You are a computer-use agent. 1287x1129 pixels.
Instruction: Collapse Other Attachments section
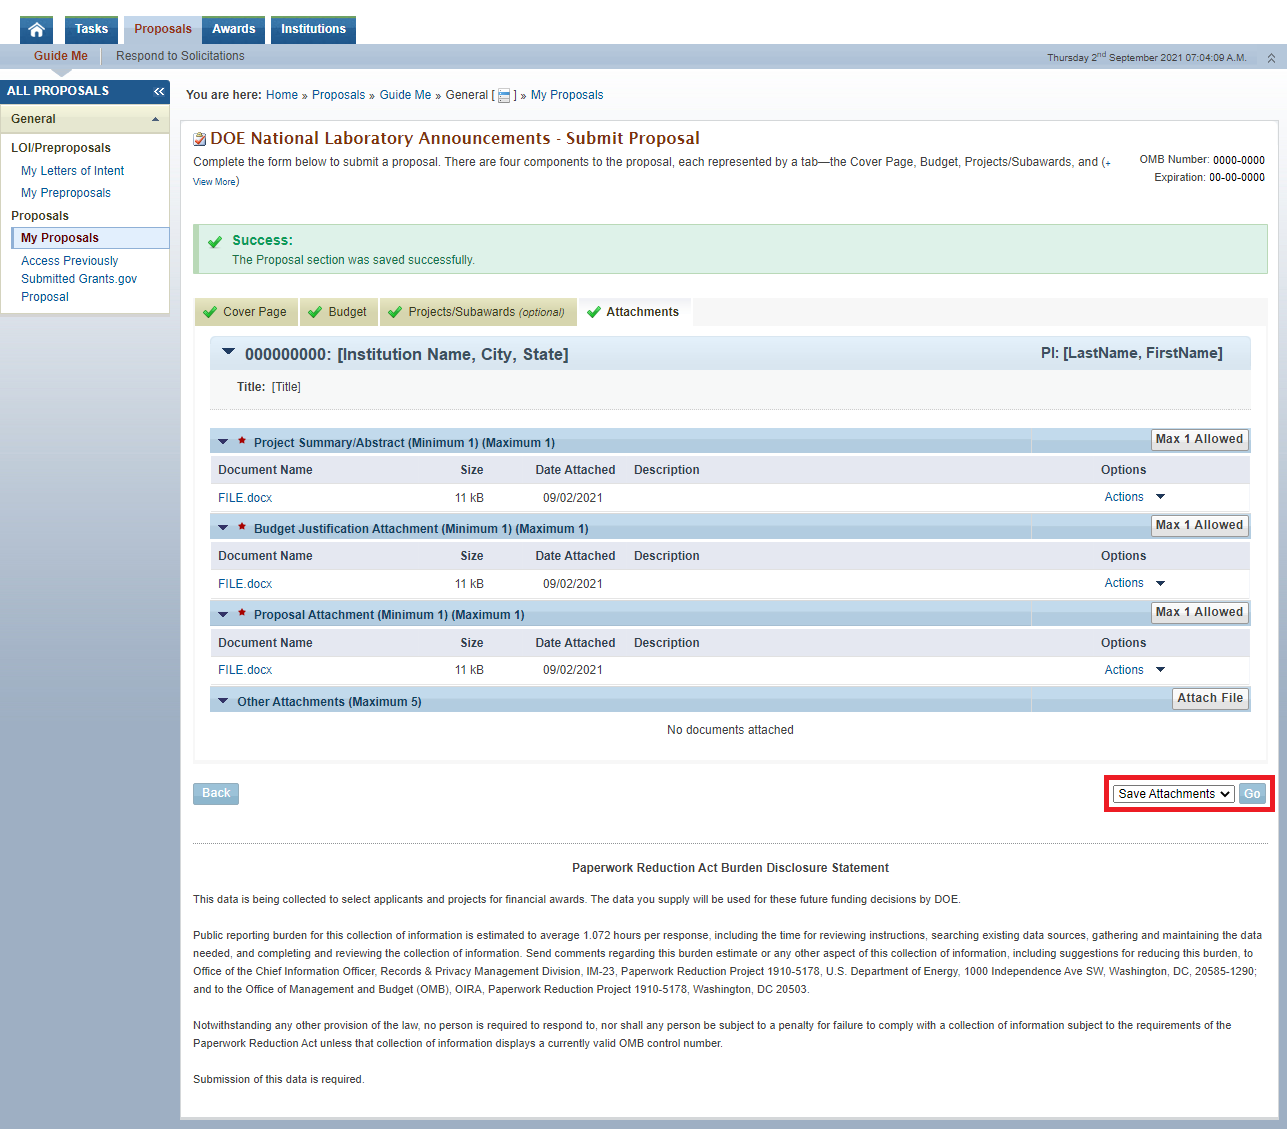tap(223, 701)
